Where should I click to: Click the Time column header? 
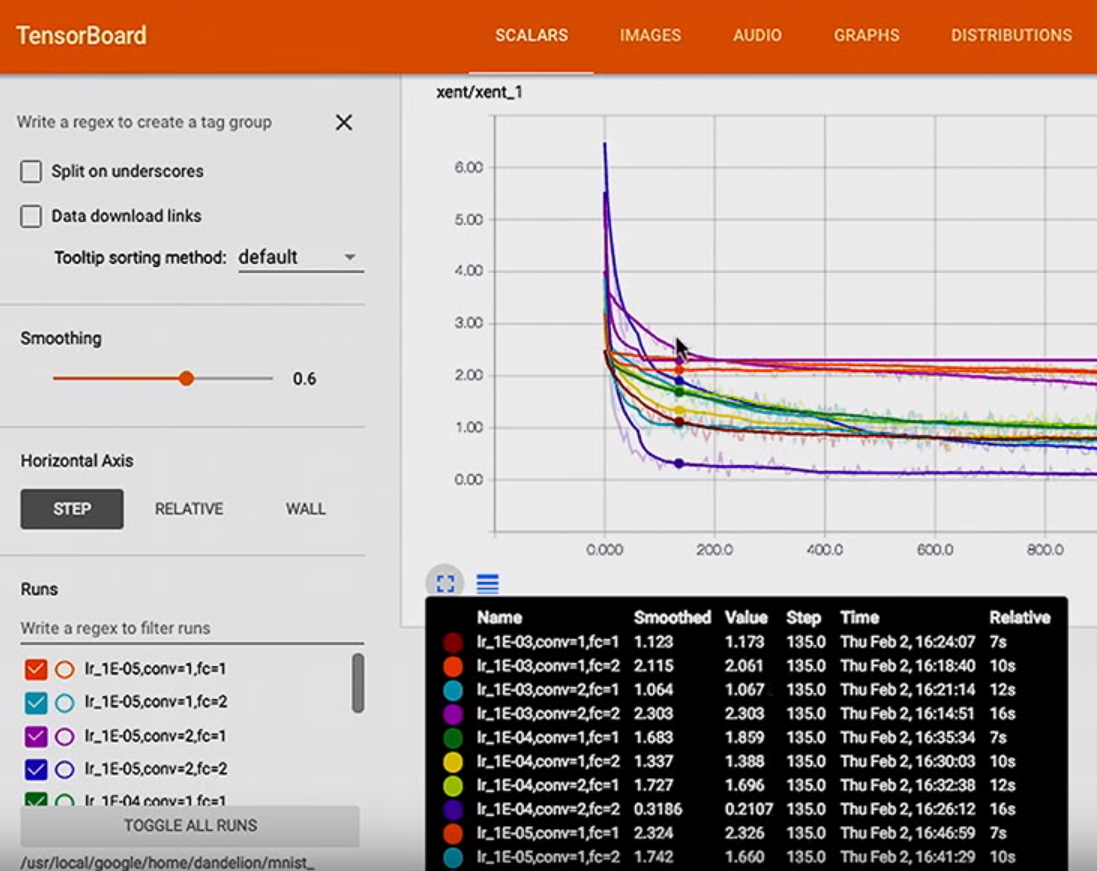coord(859,617)
